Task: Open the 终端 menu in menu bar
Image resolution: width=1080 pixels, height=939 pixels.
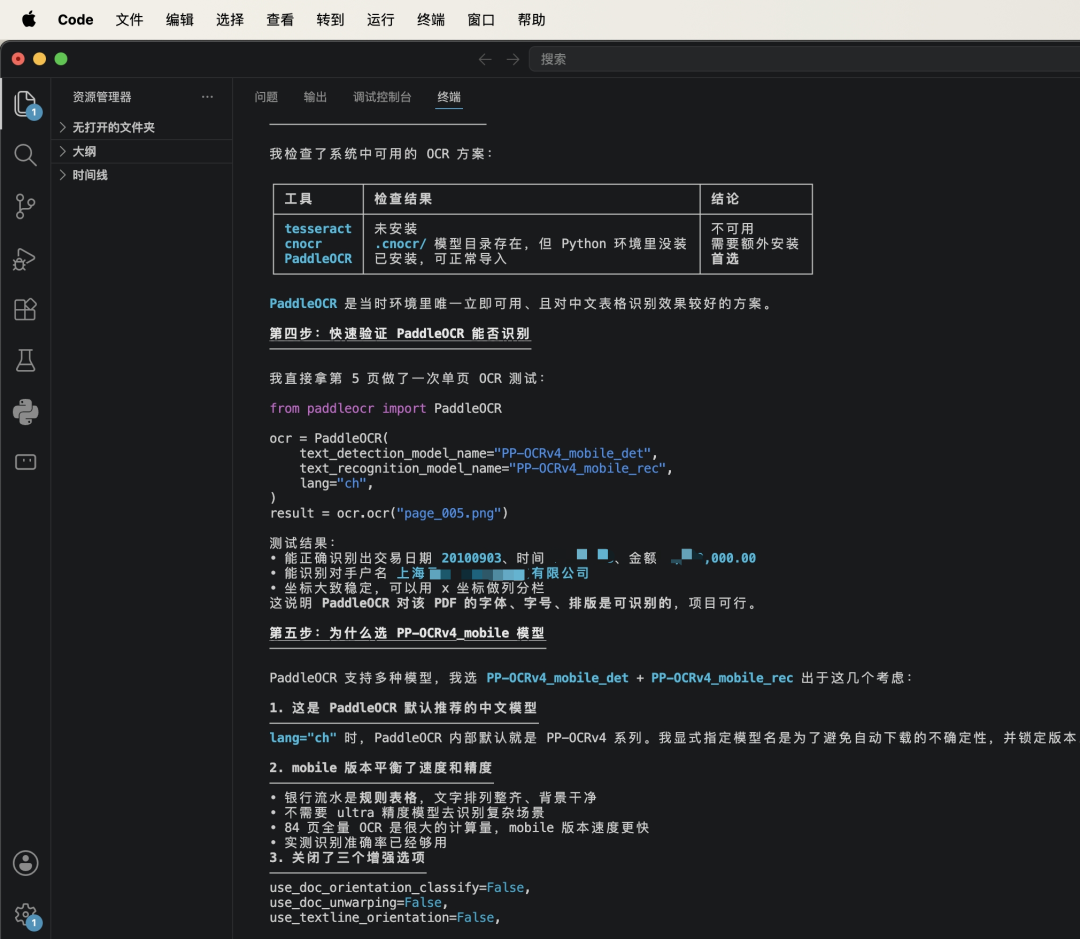Action: 431,19
